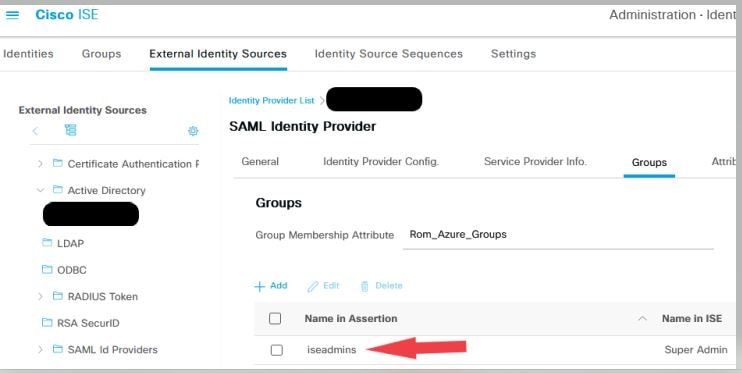Open the Service Provider Info. tab
The image size is (742, 373).
[535, 161]
